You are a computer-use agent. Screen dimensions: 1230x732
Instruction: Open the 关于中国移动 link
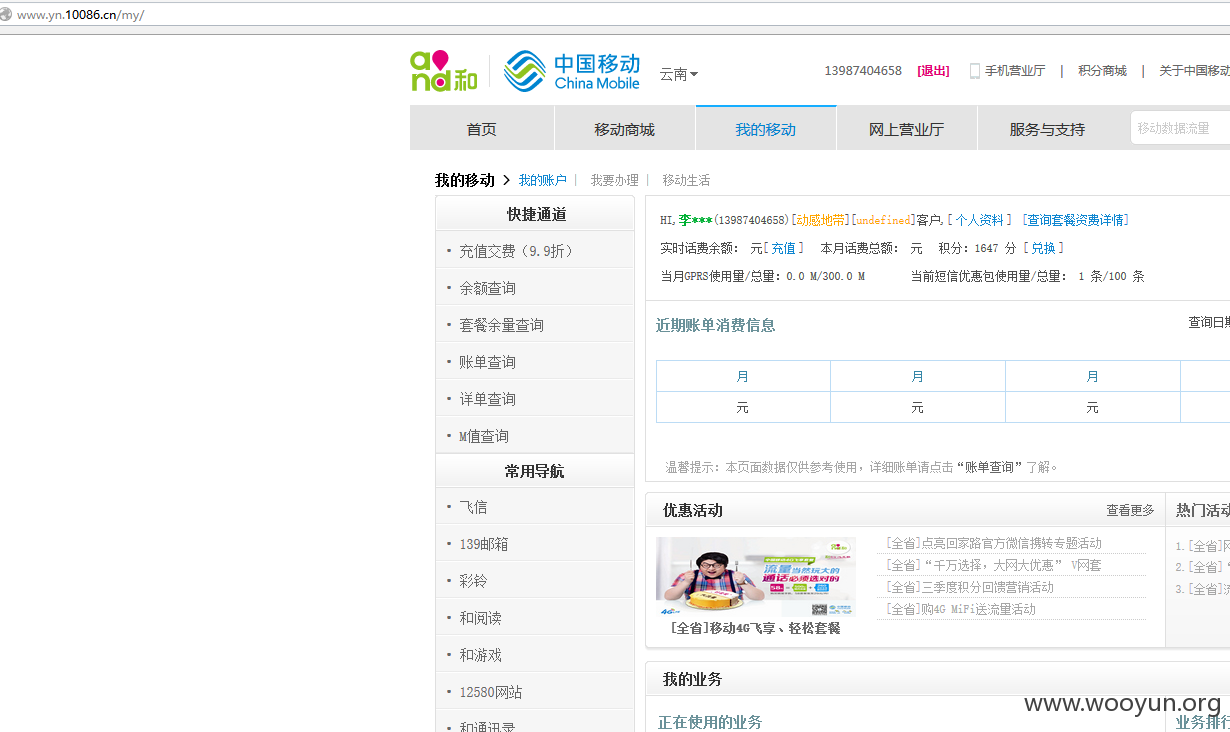(x=1194, y=71)
